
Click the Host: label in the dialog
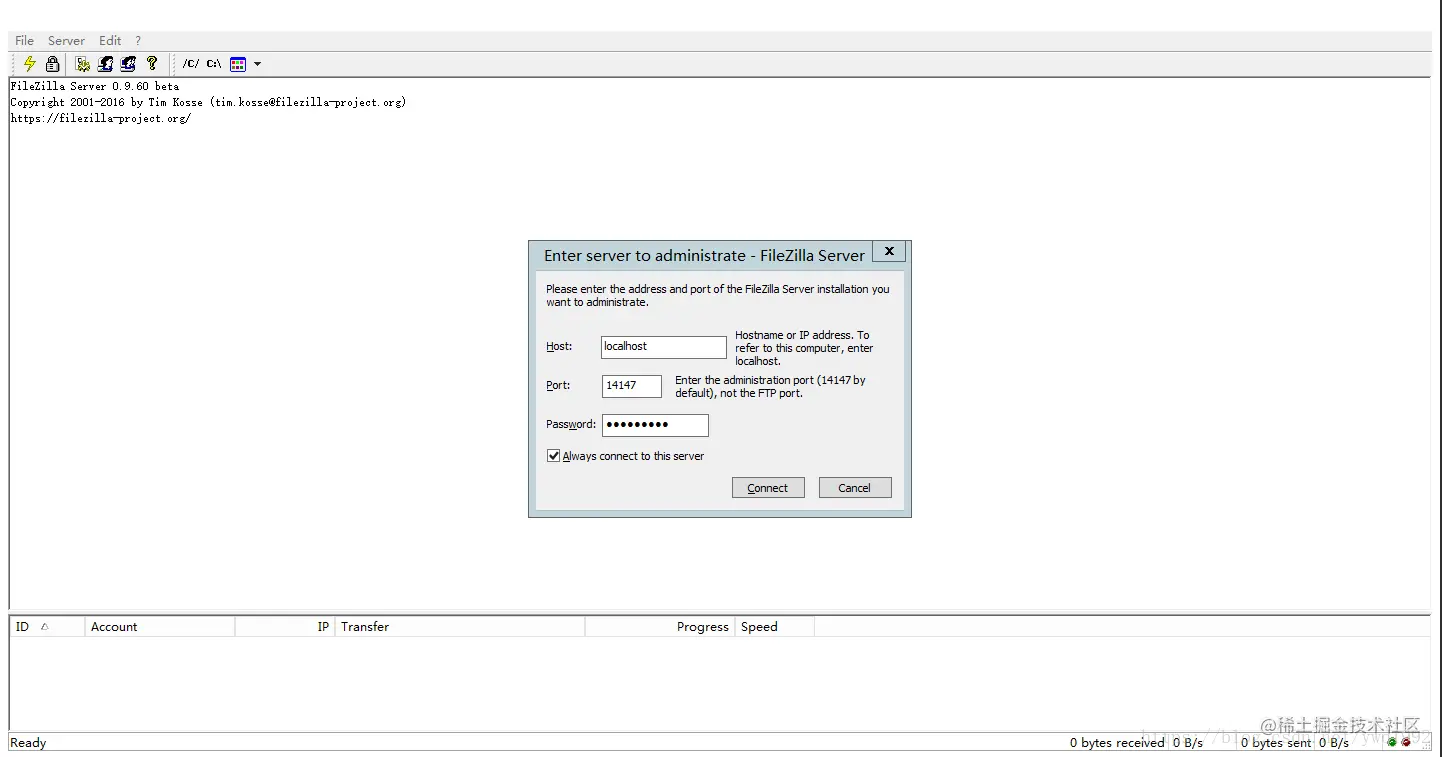(x=559, y=347)
